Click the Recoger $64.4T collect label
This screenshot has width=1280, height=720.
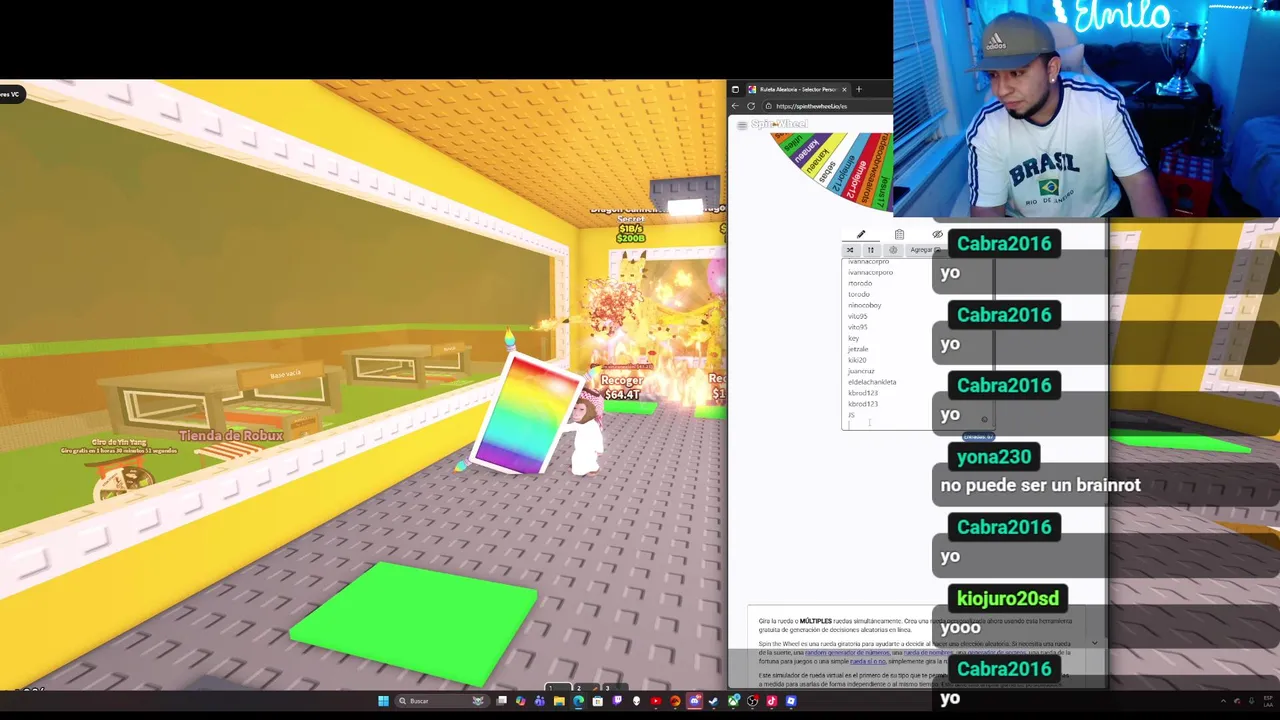[x=621, y=388]
